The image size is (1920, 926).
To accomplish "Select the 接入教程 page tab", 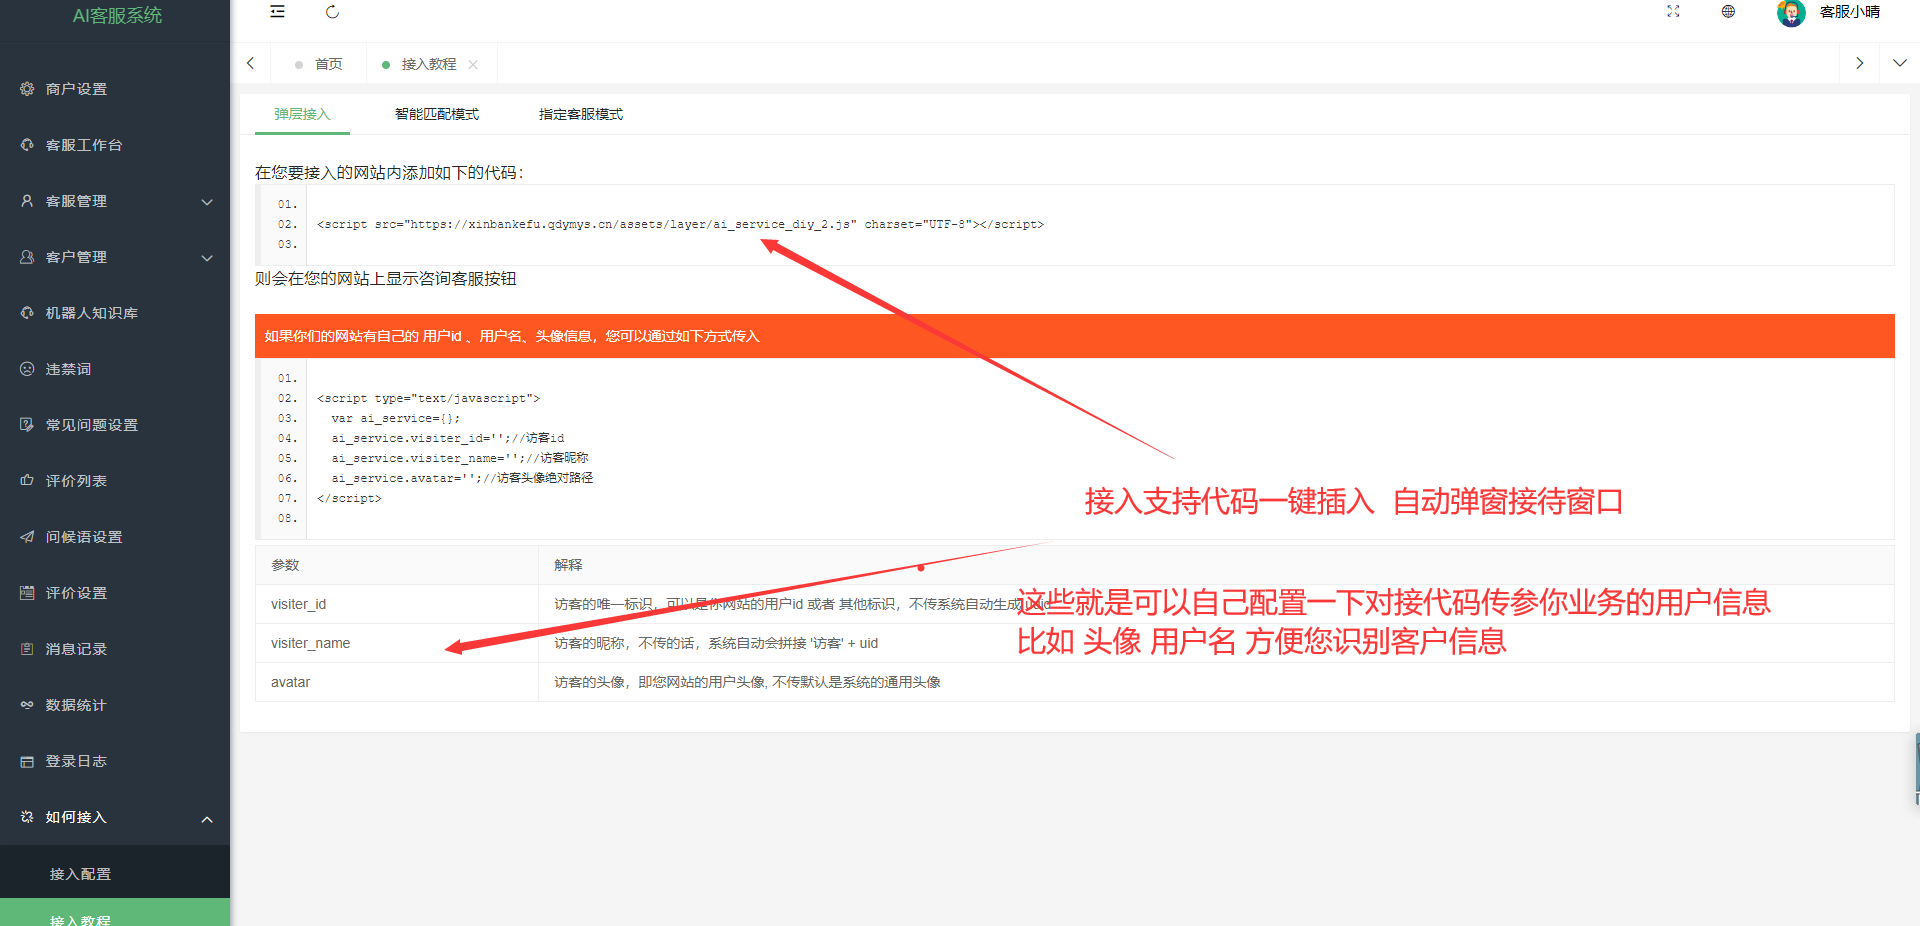I will (429, 64).
